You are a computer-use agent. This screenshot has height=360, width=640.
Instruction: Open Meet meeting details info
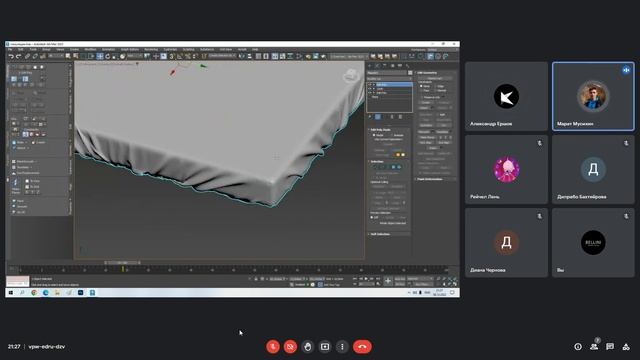[x=578, y=347]
